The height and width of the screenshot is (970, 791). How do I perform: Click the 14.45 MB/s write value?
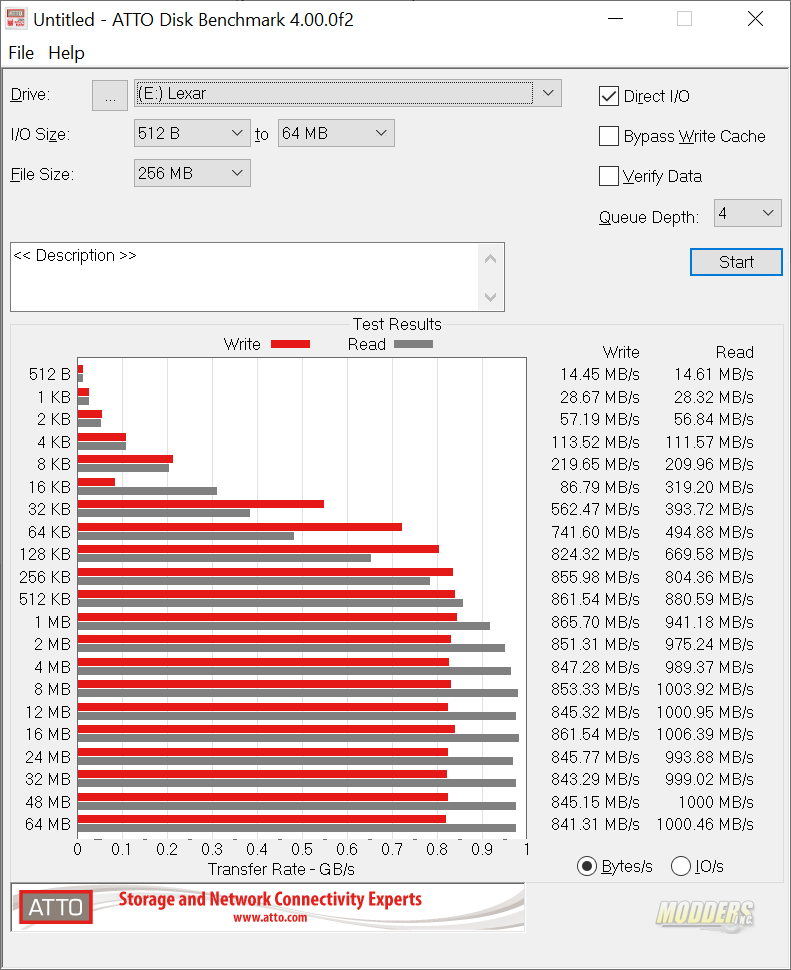[599, 375]
